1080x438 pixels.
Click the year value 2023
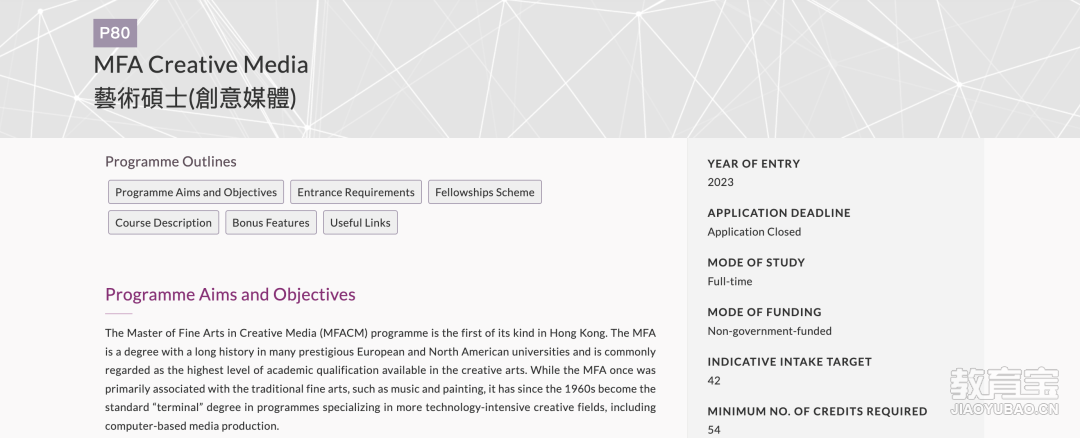click(x=720, y=182)
